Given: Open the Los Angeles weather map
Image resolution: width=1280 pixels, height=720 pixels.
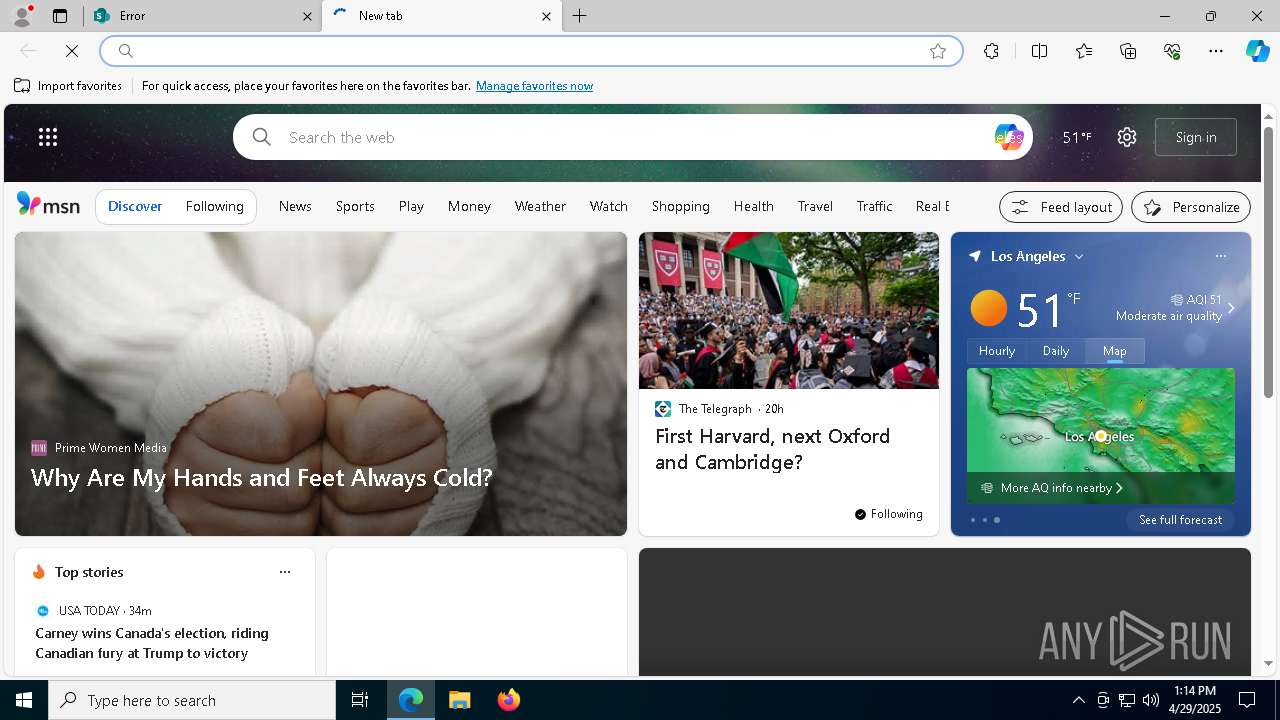Looking at the screenshot, I should tap(1101, 434).
